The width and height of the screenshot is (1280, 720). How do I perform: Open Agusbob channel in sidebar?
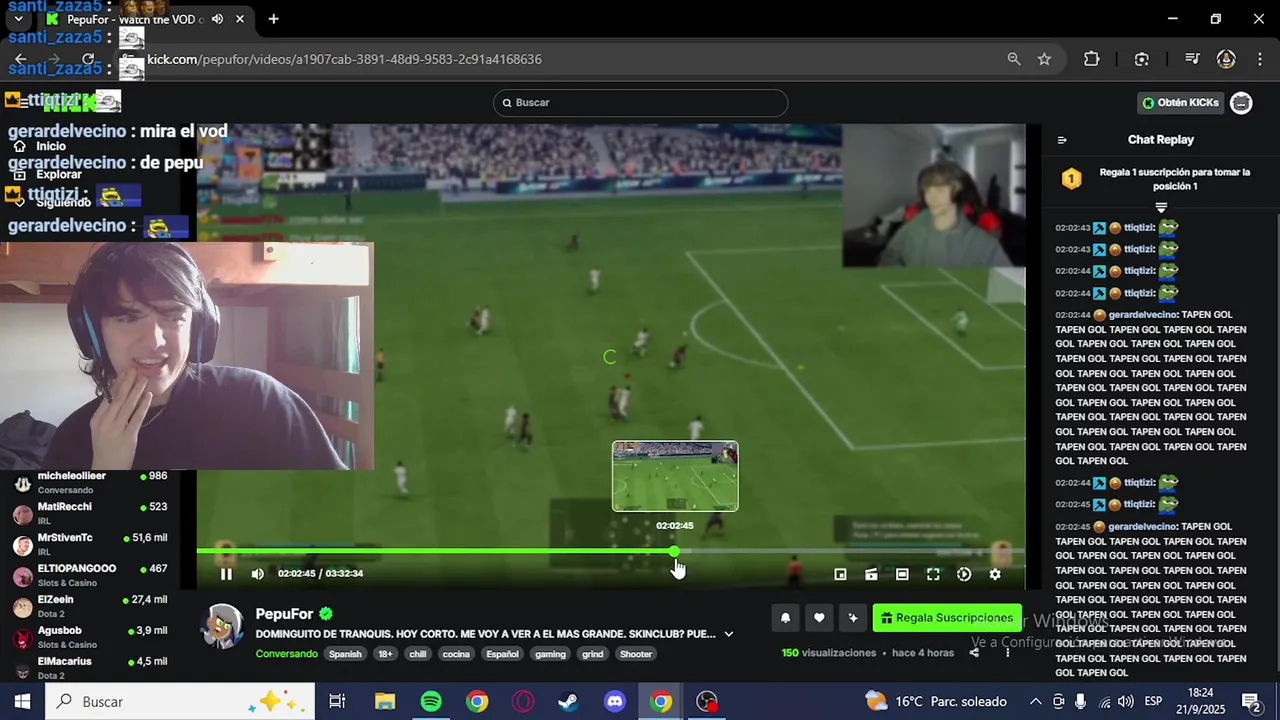(90, 638)
